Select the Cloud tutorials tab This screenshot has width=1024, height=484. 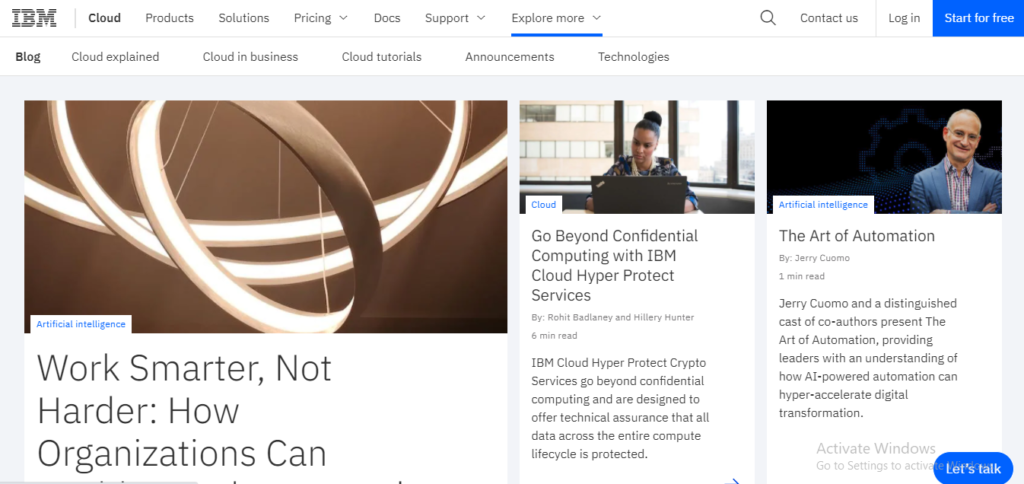[x=381, y=57]
